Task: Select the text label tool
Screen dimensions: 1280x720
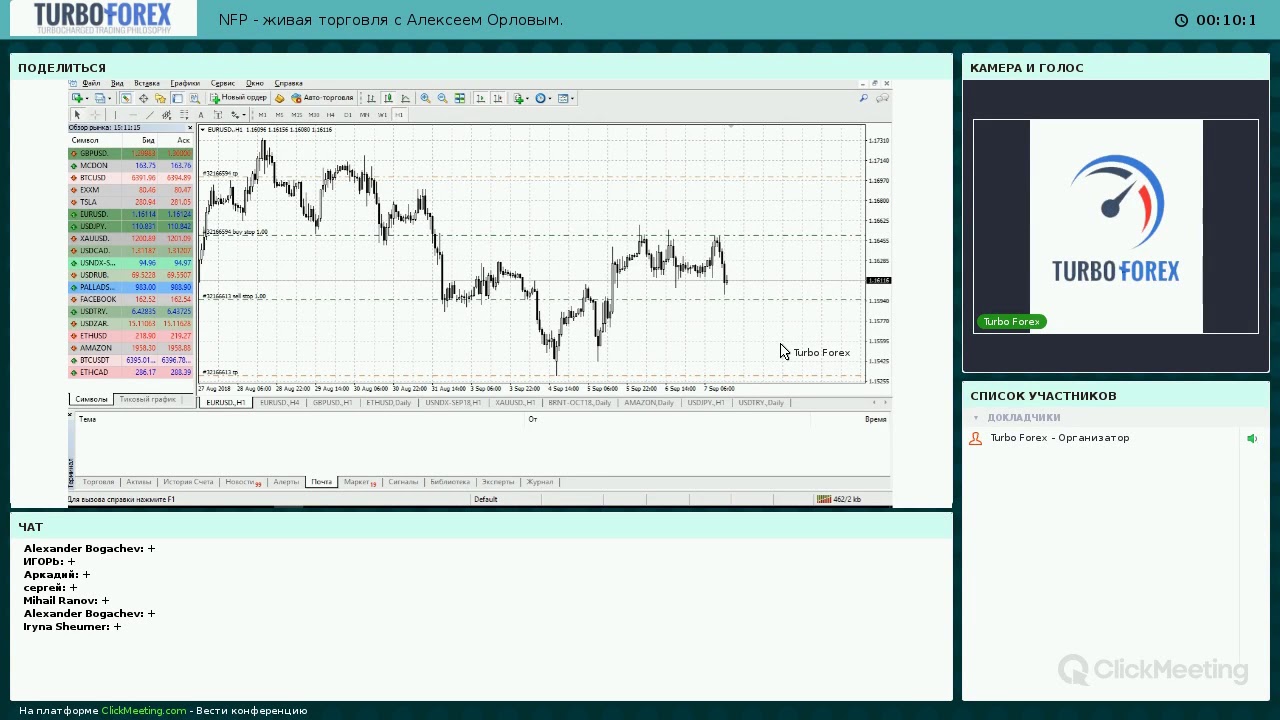Action: click(218, 115)
